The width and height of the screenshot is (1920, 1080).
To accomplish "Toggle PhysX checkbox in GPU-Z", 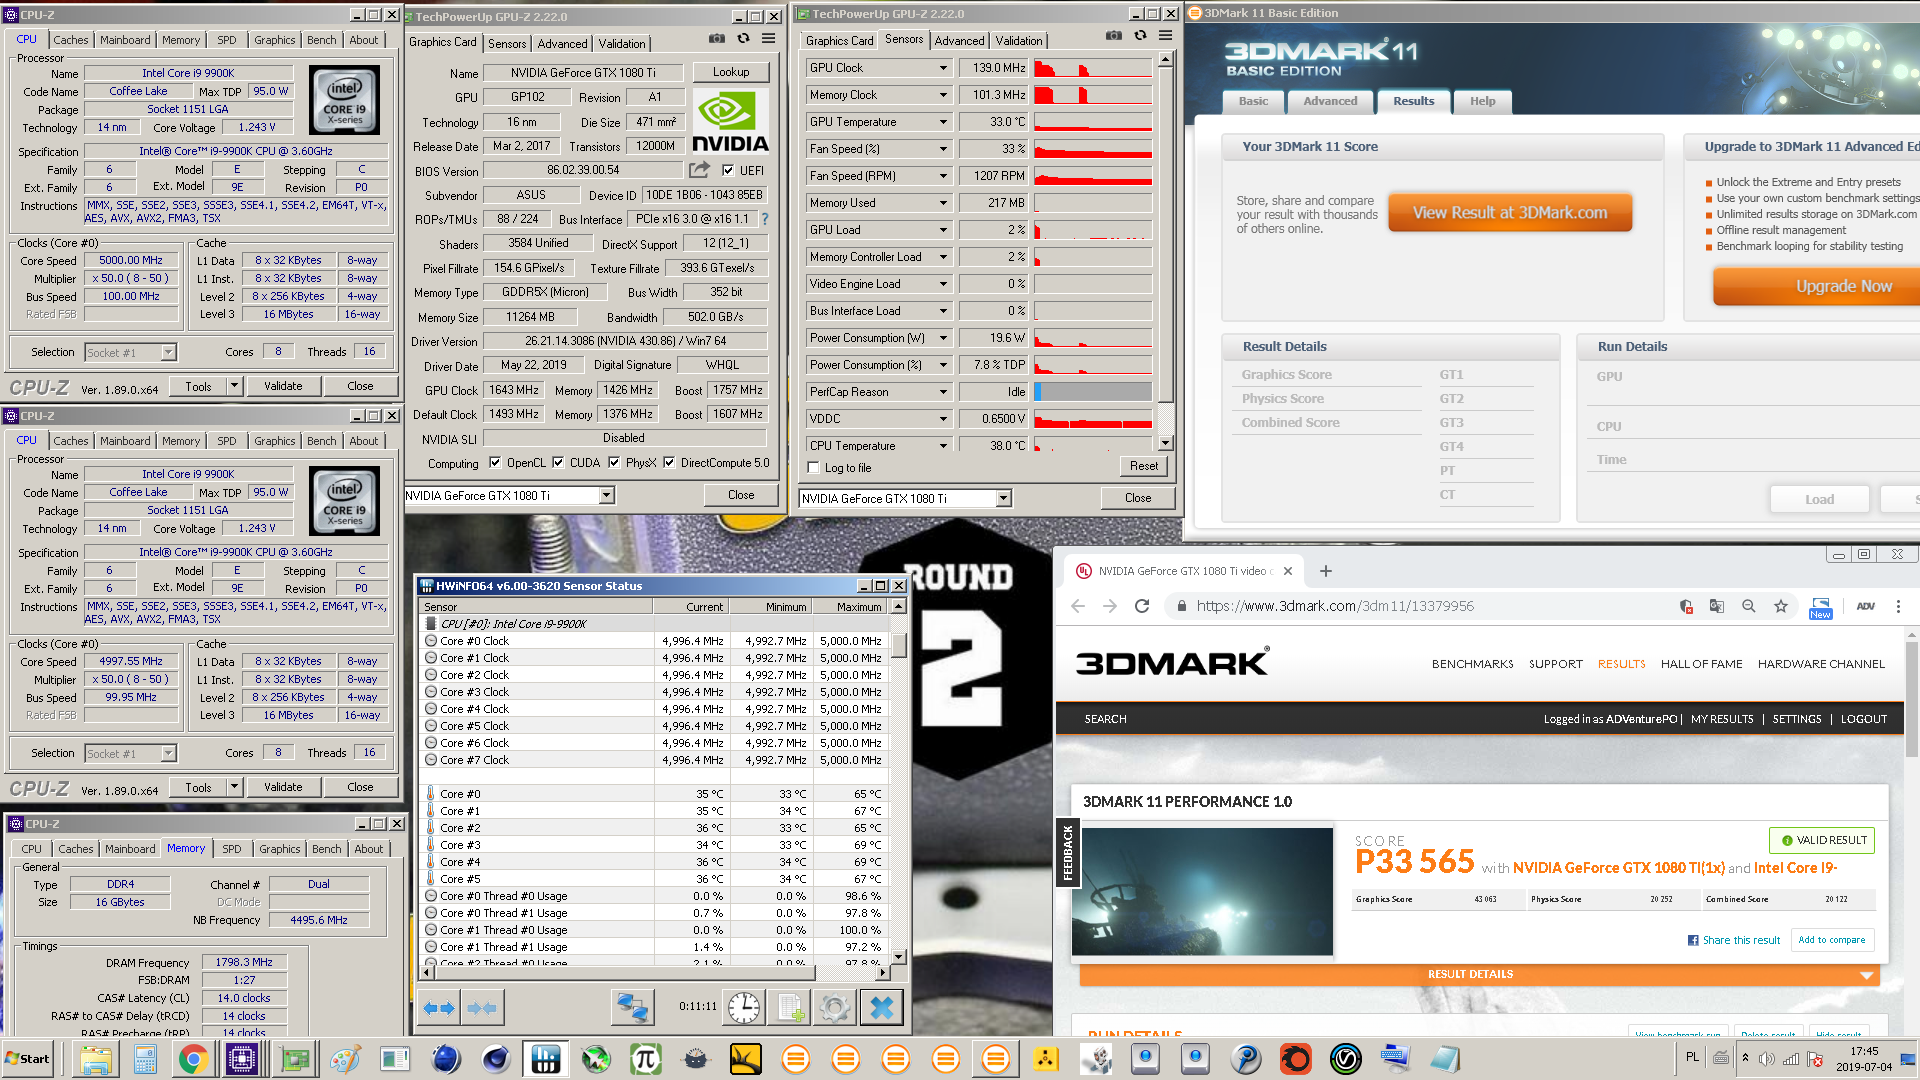I will [x=614, y=463].
